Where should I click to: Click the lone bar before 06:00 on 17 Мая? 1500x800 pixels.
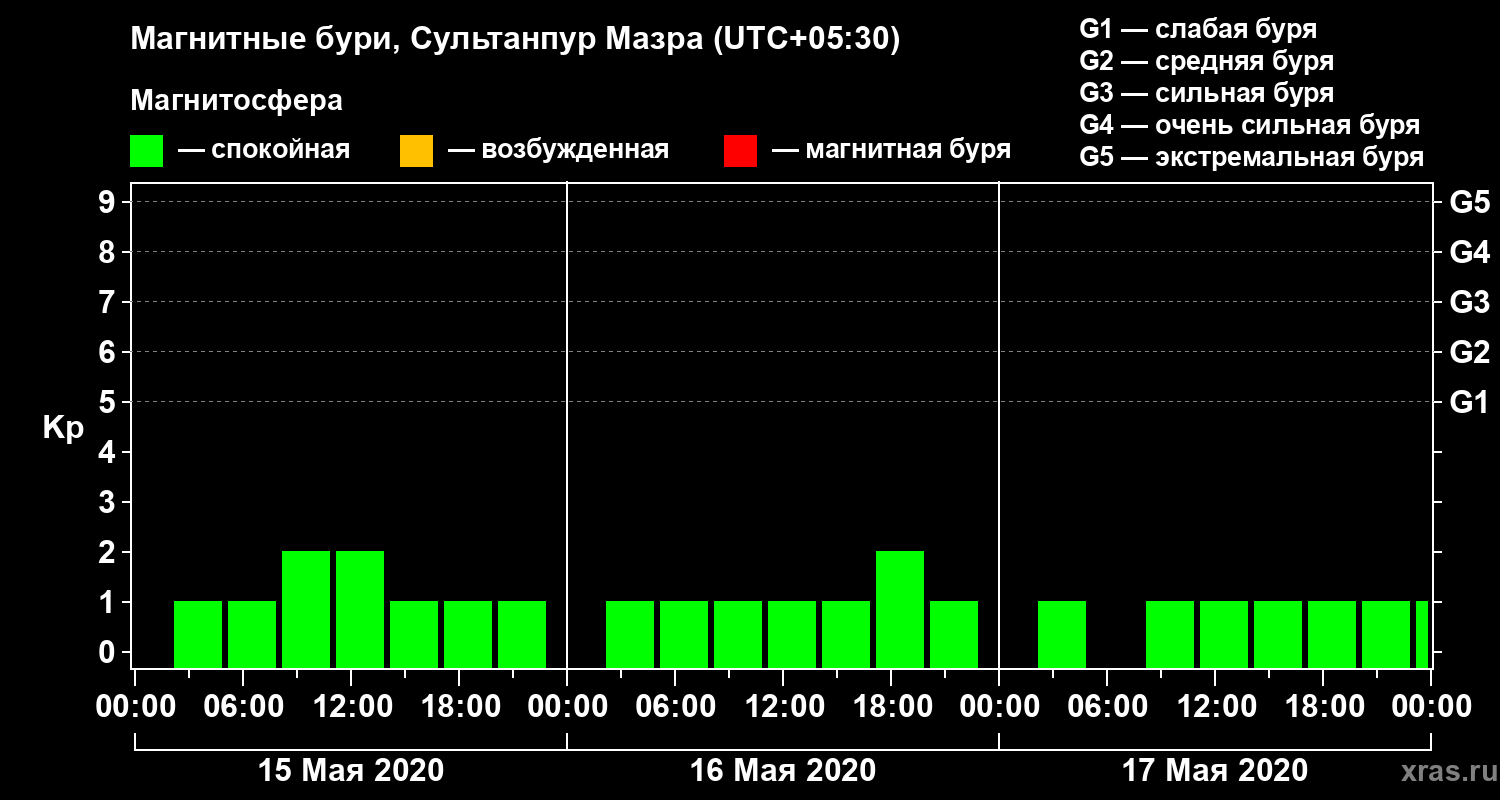1062,634
